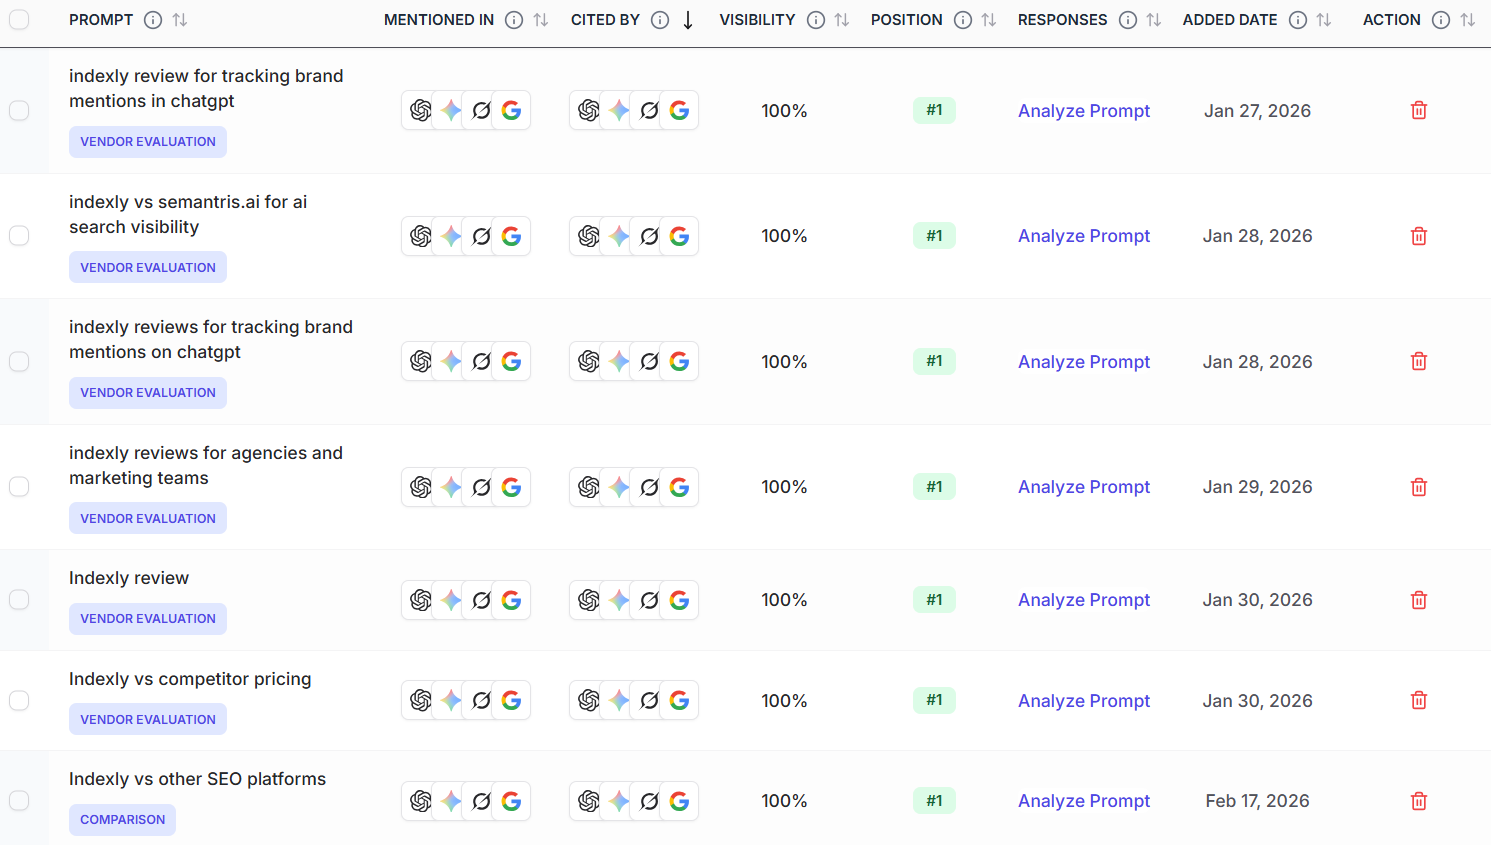
Task: Click the 'Jan 27, 2026' added date
Action: point(1257,111)
